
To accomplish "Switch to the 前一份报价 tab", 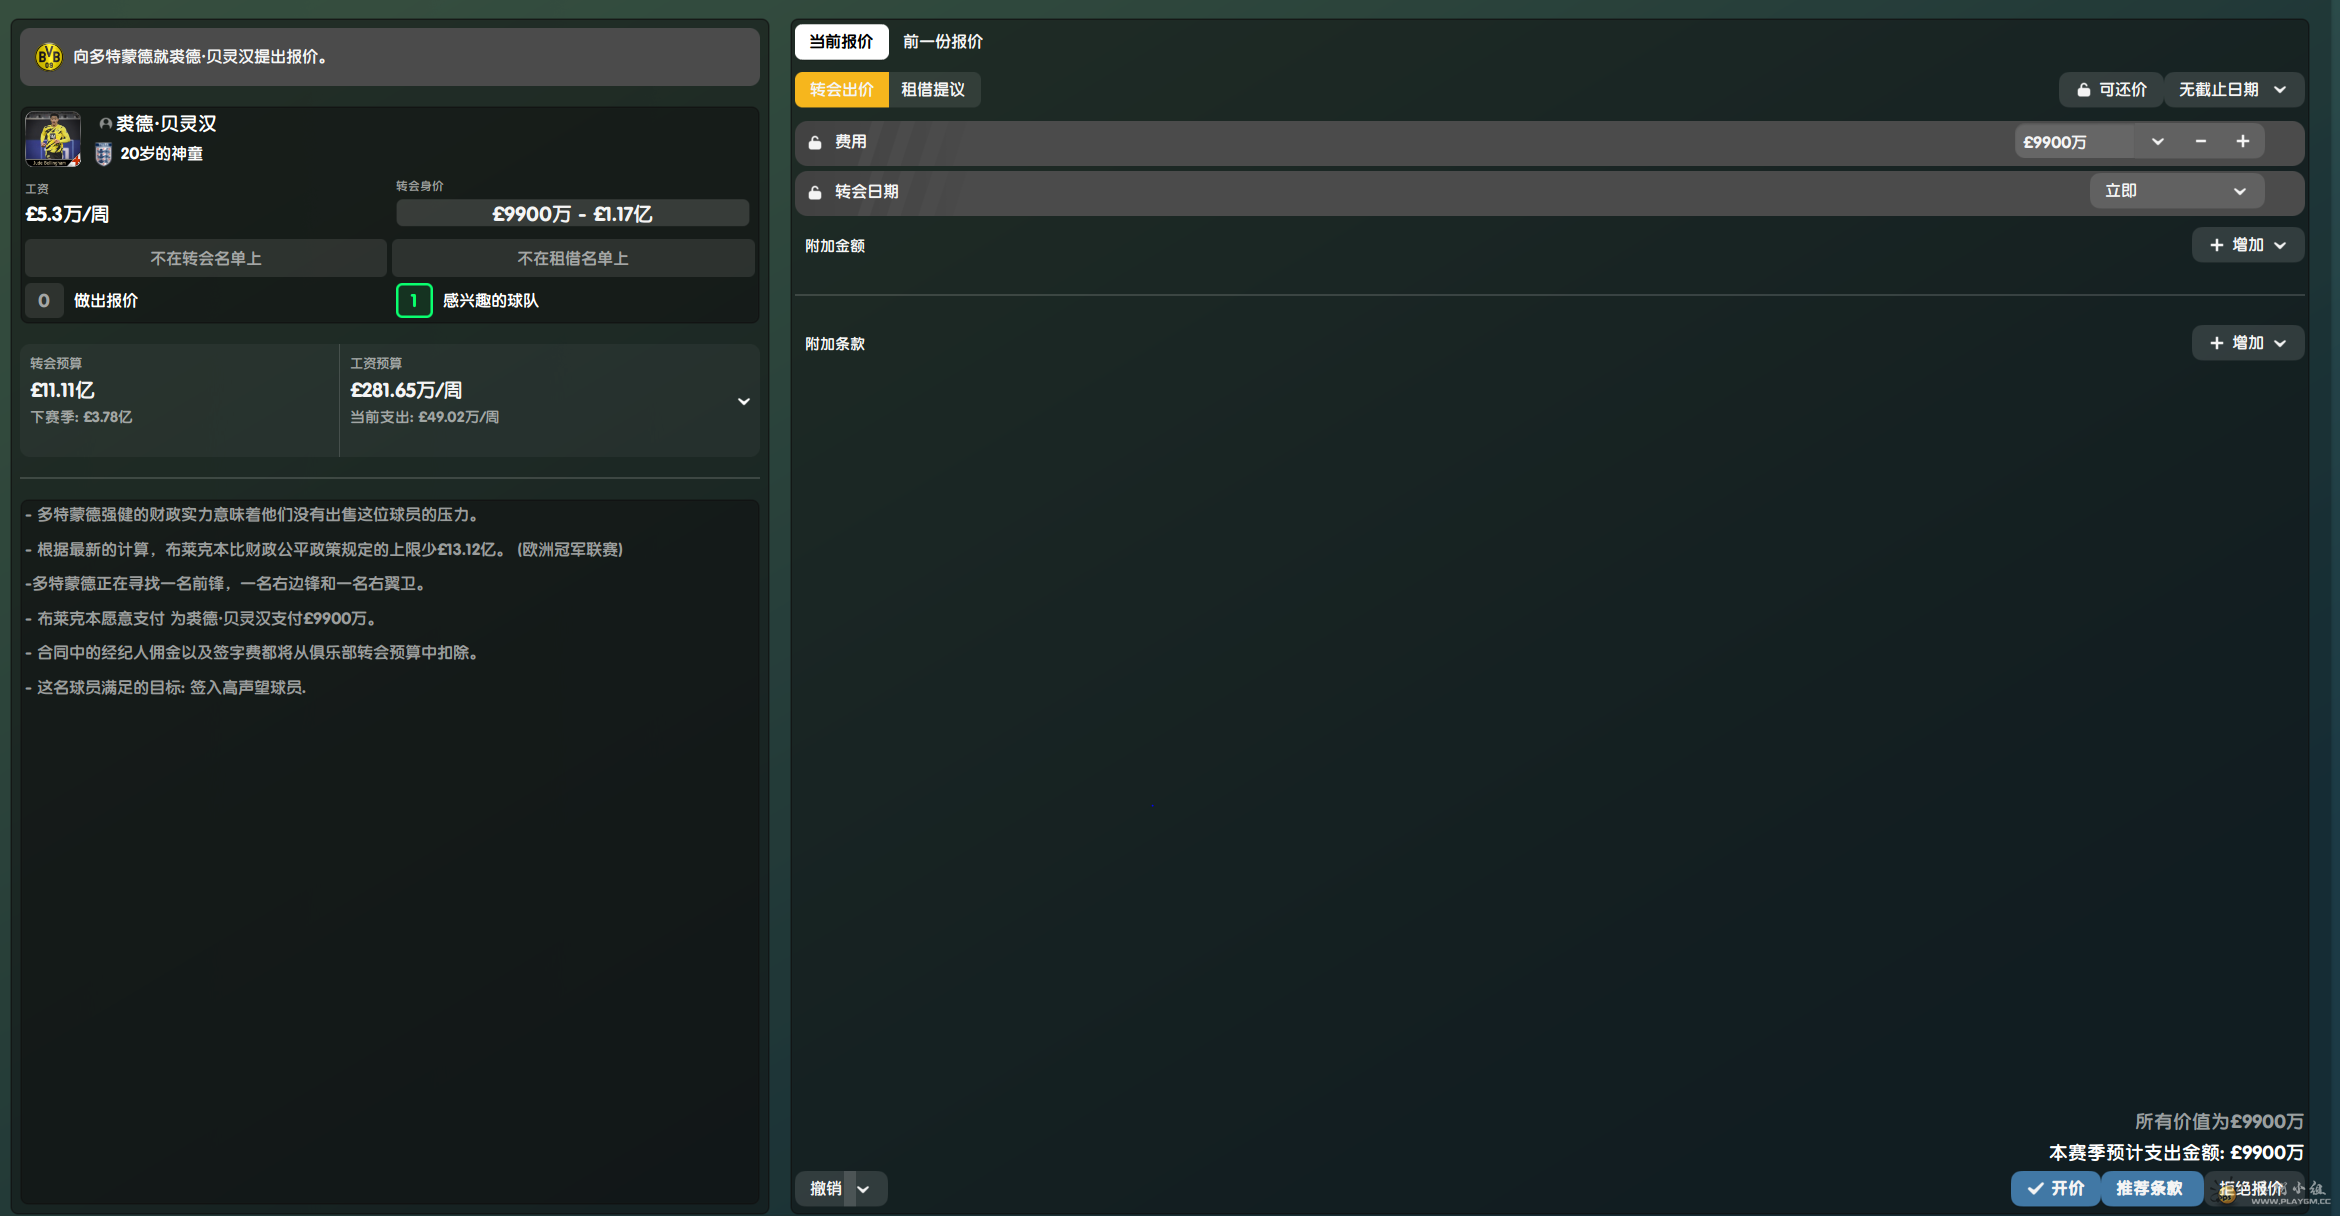I will pyautogui.click(x=942, y=42).
